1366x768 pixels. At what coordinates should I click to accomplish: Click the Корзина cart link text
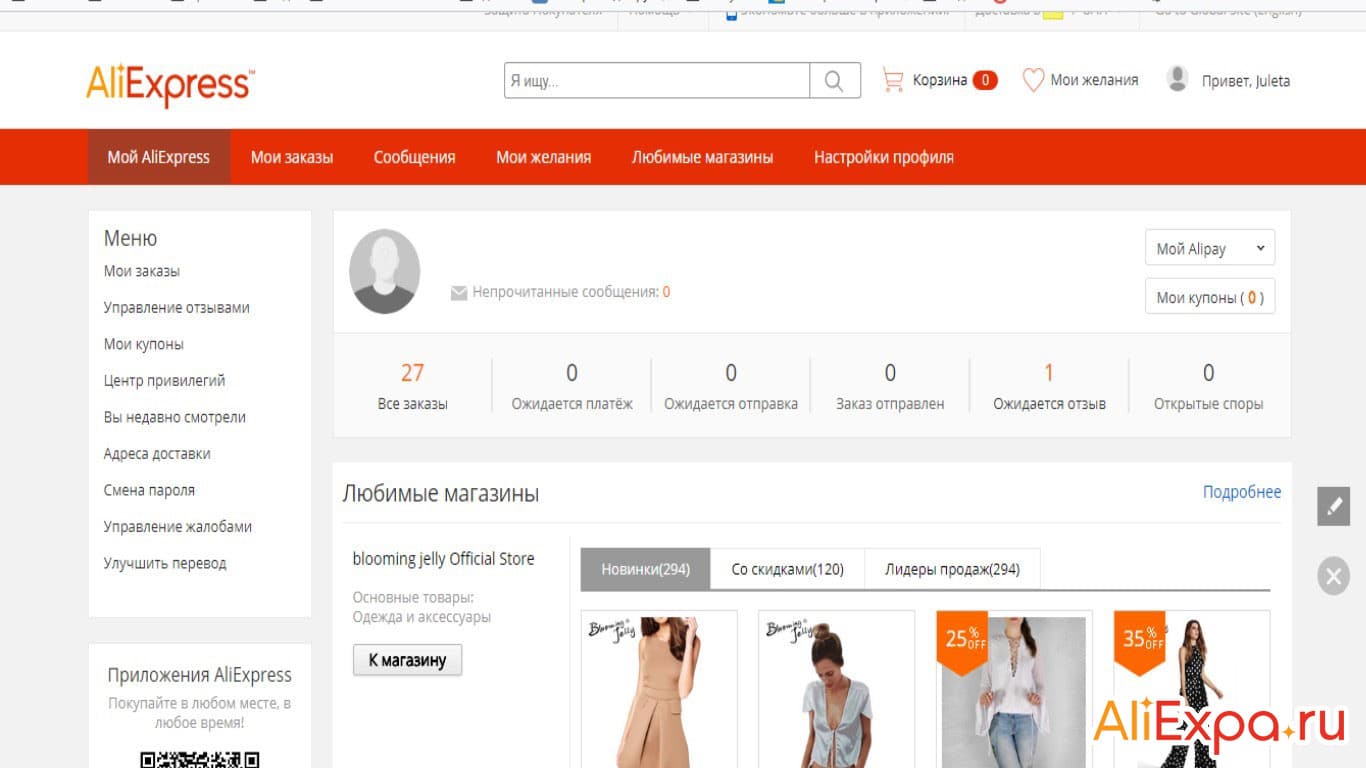(x=939, y=80)
